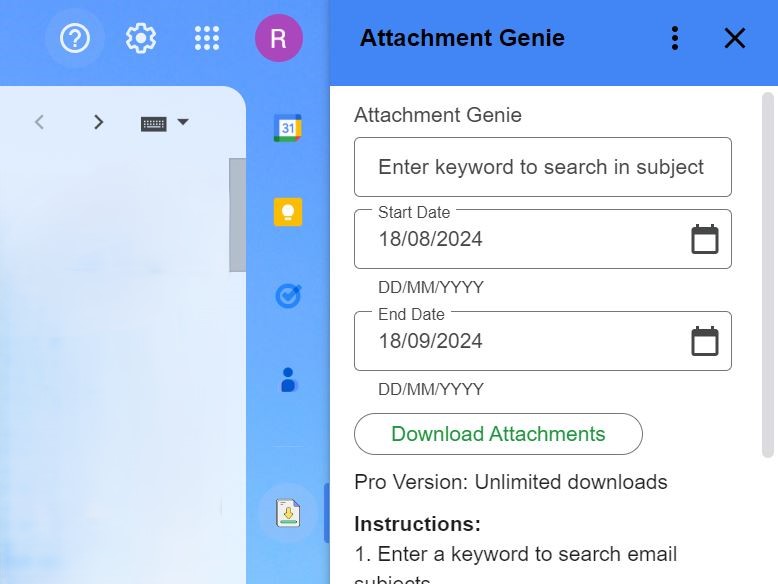778x584 pixels.
Task: Close the Attachment Genie panel
Action: point(734,38)
